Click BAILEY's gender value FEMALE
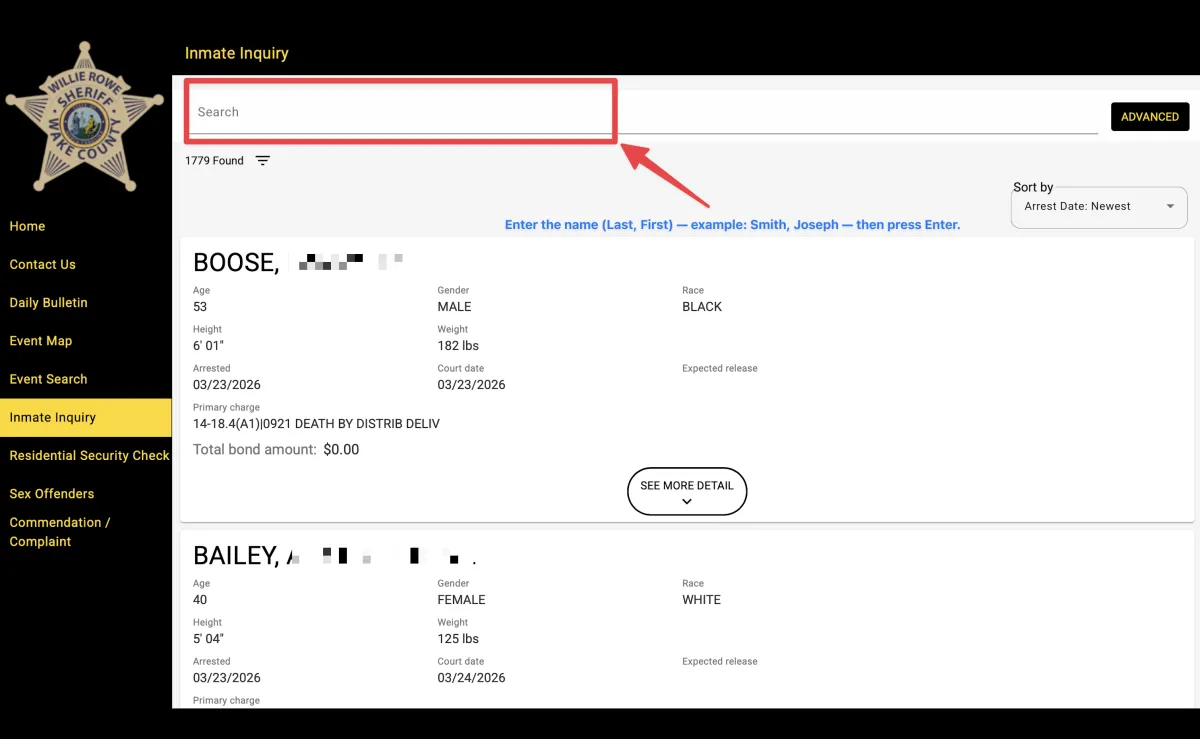The width and height of the screenshot is (1200, 739). coord(461,600)
